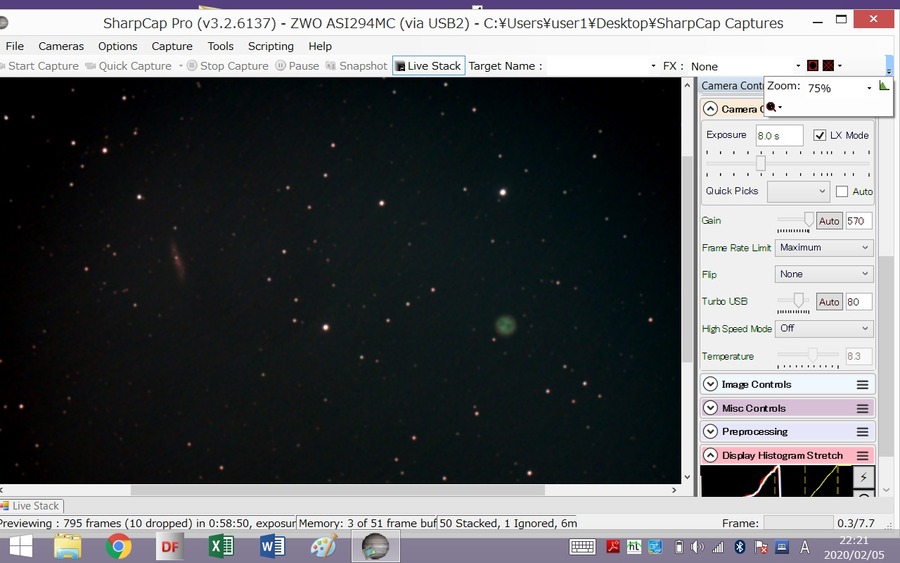Image resolution: width=900 pixels, height=563 pixels.
Task: Click the Turbo USB value field 80
Action: 859,302
